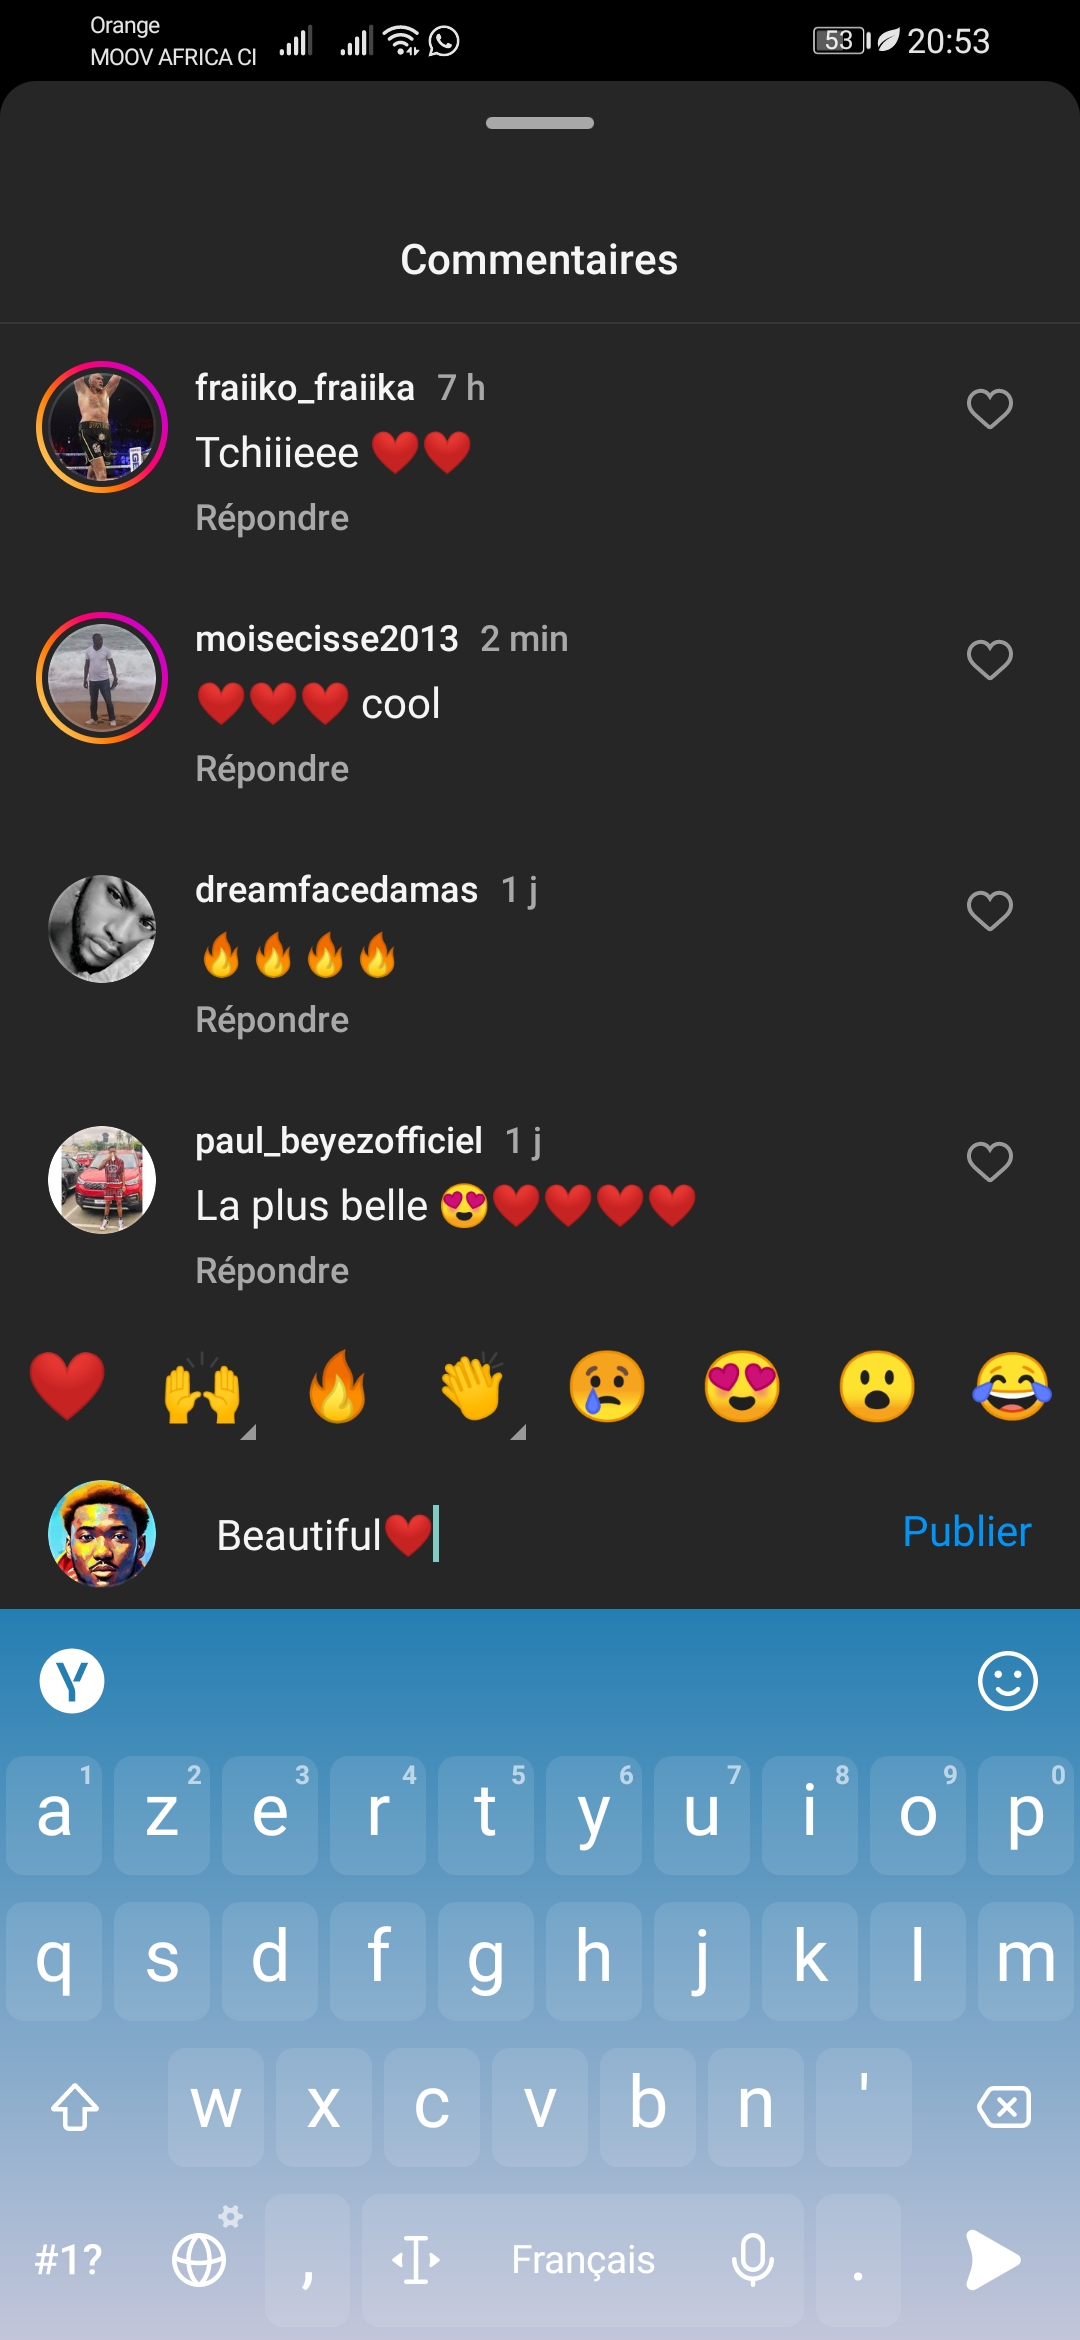Insert the red heart quick emoji

point(67,1386)
